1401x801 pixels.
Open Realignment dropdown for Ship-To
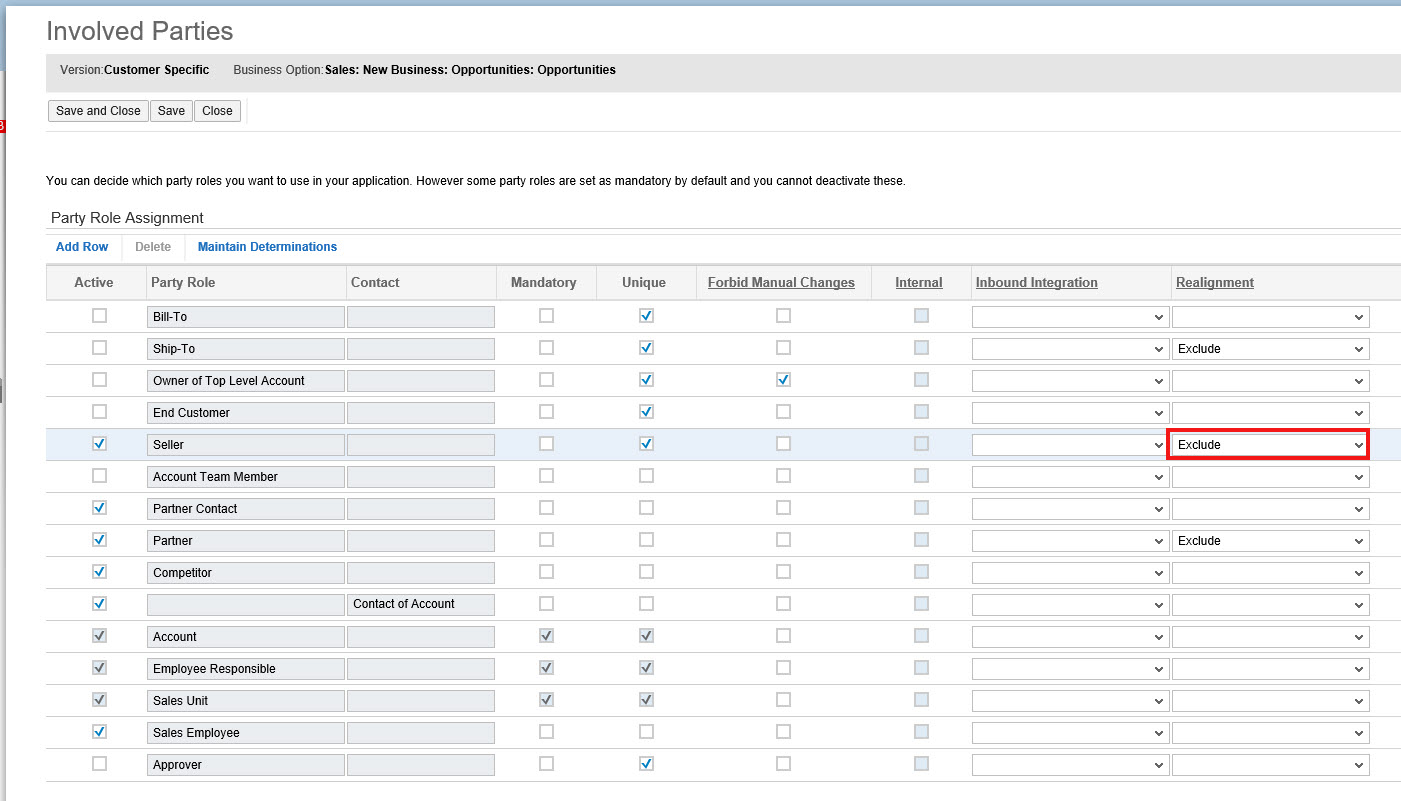point(1270,349)
